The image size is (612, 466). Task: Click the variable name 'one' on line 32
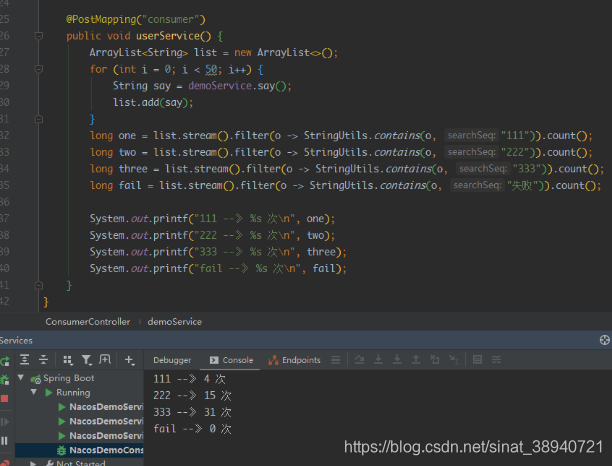pos(127,136)
